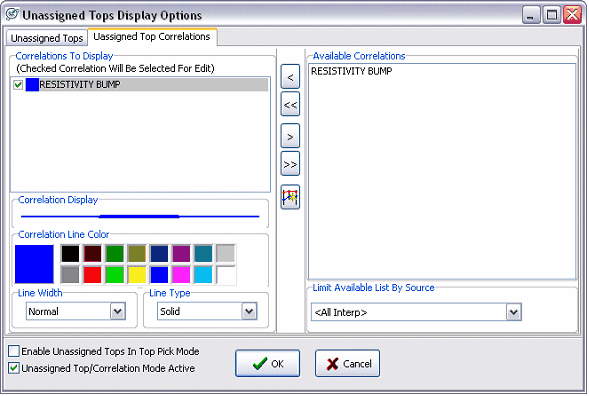Click the blue color box beside RESISTIVITY BUMP
The width and height of the screenshot is (589, 396).
[32, 85]
